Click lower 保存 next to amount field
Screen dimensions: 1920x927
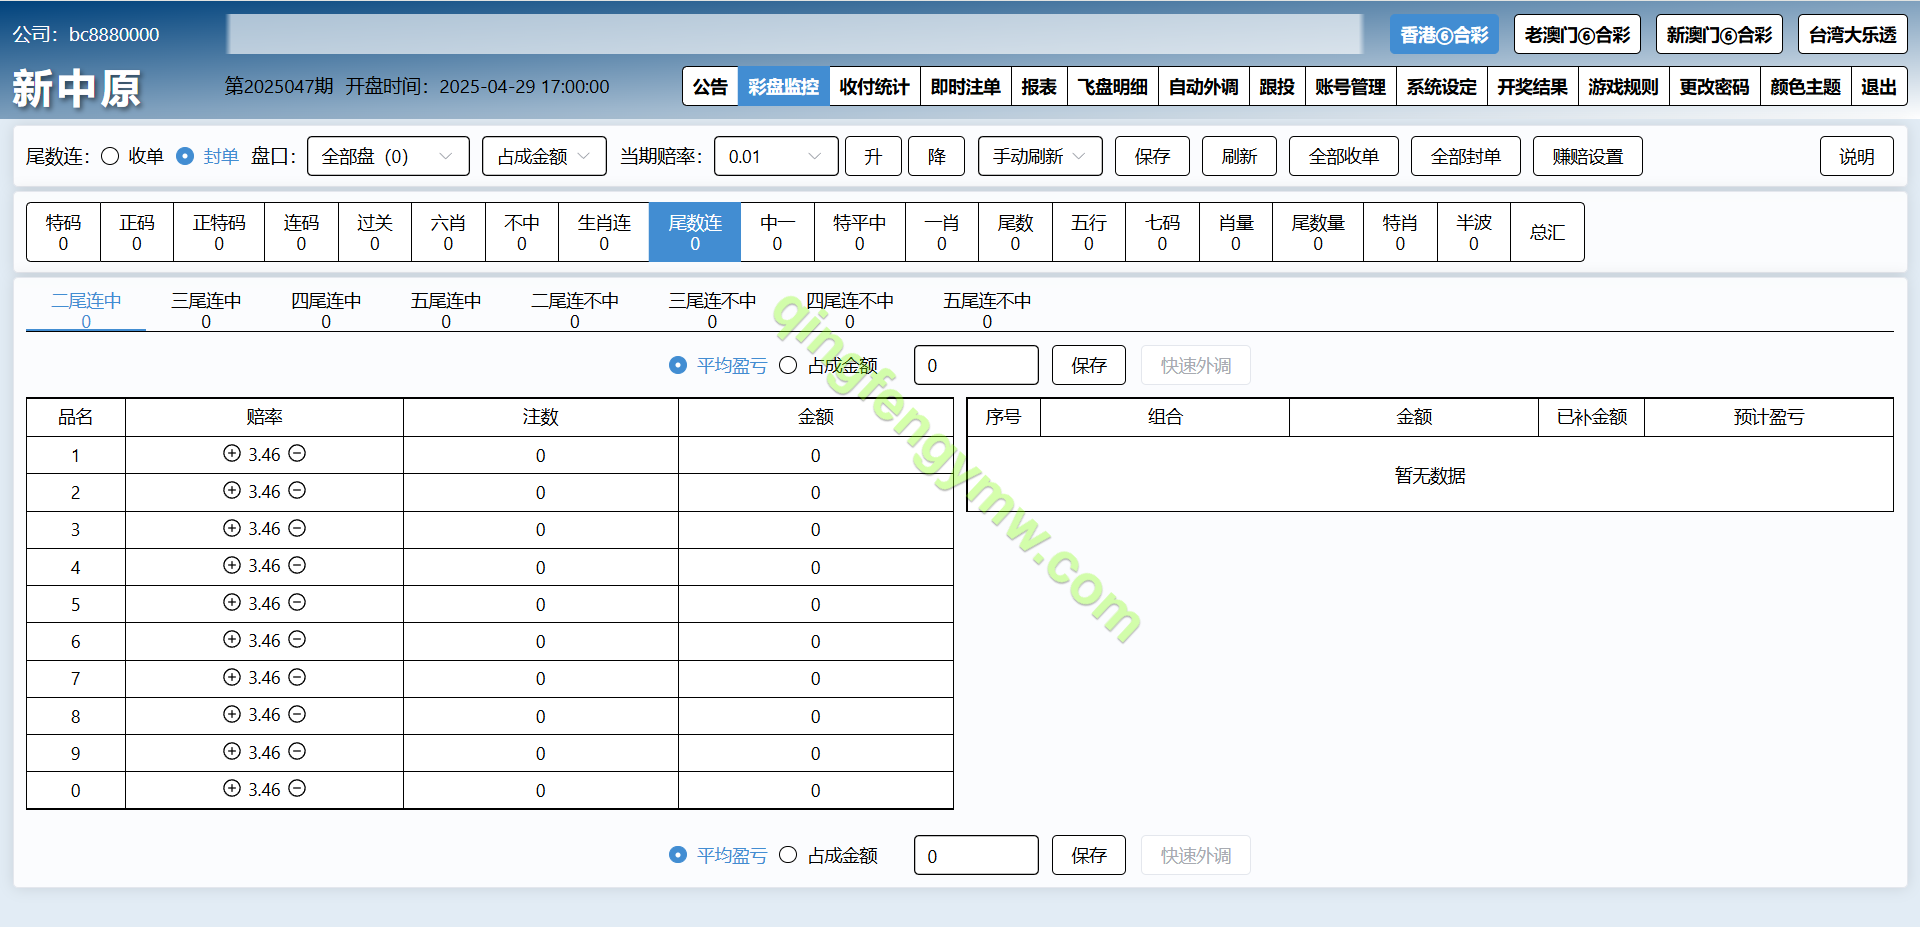(x=1089, y=855)
